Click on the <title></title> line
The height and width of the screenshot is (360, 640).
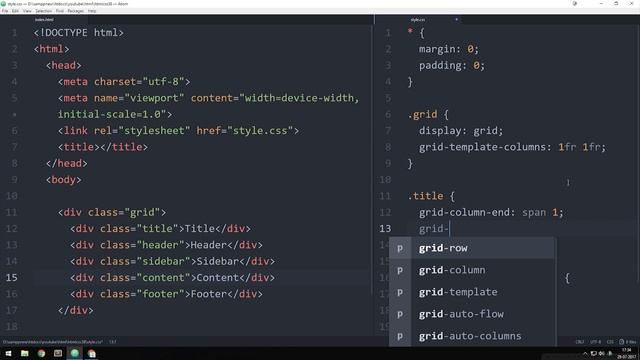tap(103, 147)
